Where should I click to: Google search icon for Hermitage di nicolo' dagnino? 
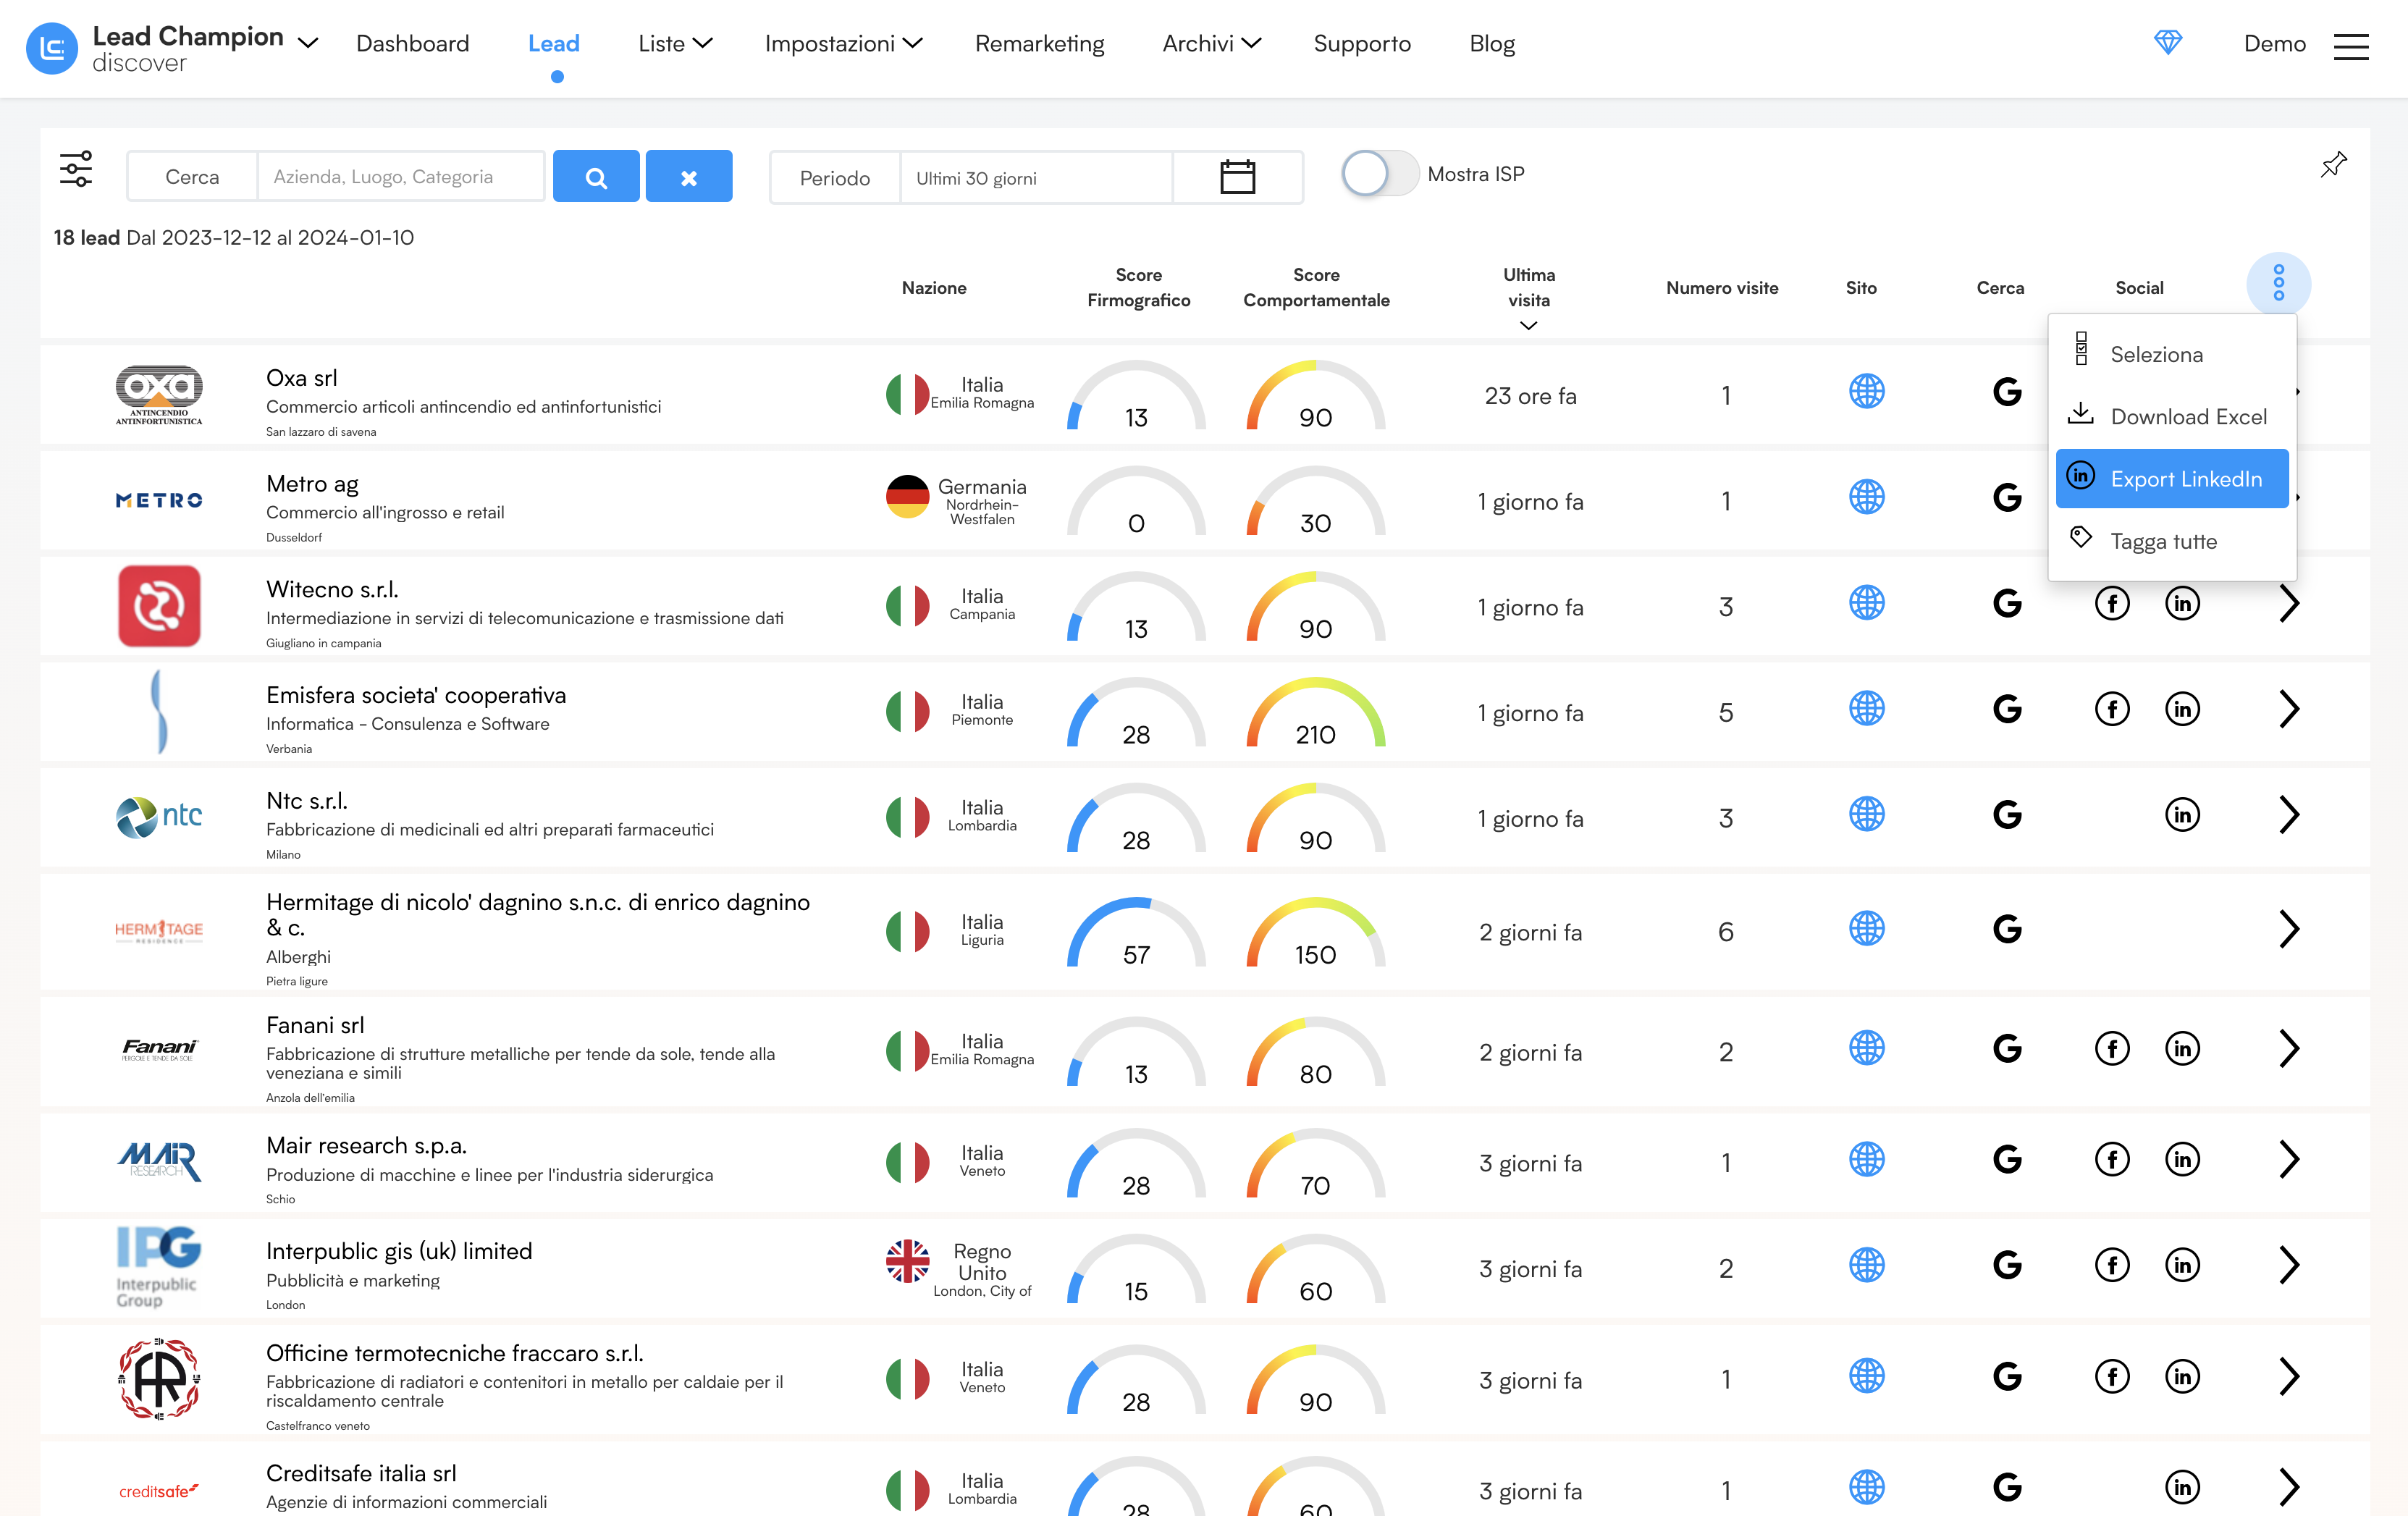(x=2006, y=929)
